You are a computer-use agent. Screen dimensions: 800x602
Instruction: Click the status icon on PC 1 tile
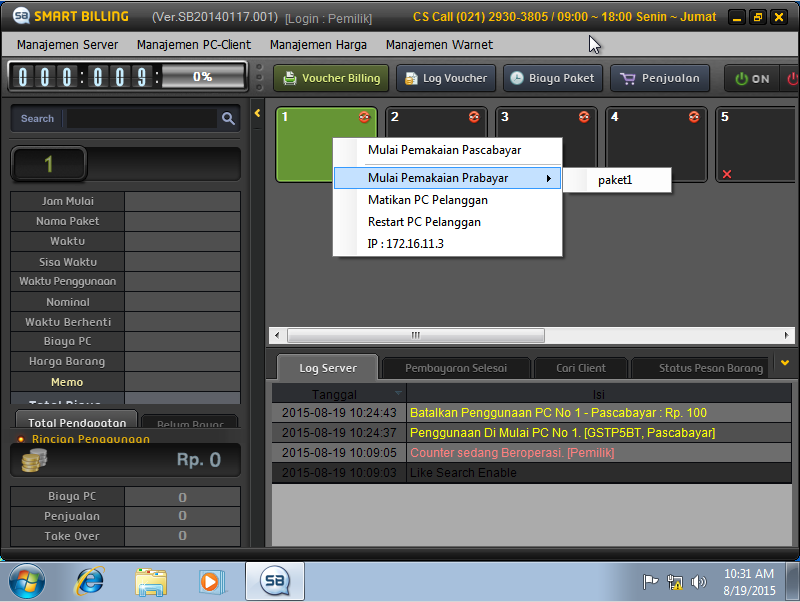tap(364, 117)
